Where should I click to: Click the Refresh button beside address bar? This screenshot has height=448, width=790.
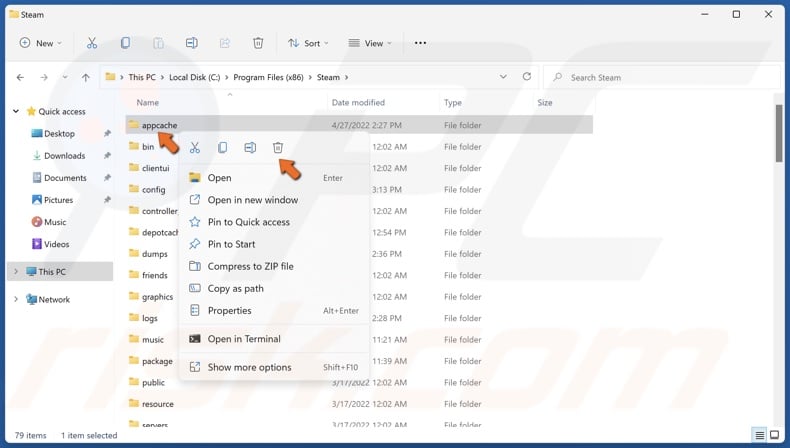[527, 77]
